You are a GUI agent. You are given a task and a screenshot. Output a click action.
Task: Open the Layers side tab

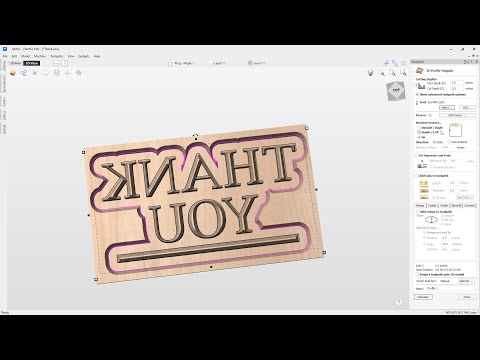coord(4,102)
